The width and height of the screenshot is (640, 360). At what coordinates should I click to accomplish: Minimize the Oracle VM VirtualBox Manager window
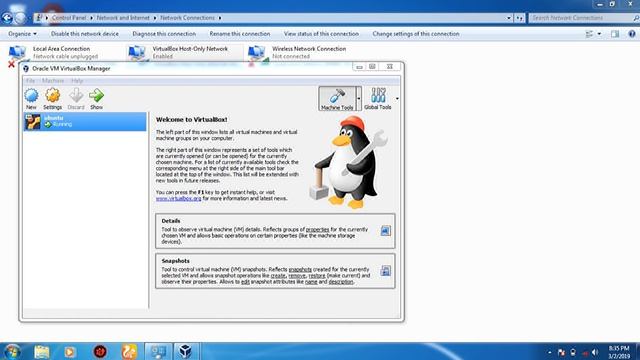(360, 67)
